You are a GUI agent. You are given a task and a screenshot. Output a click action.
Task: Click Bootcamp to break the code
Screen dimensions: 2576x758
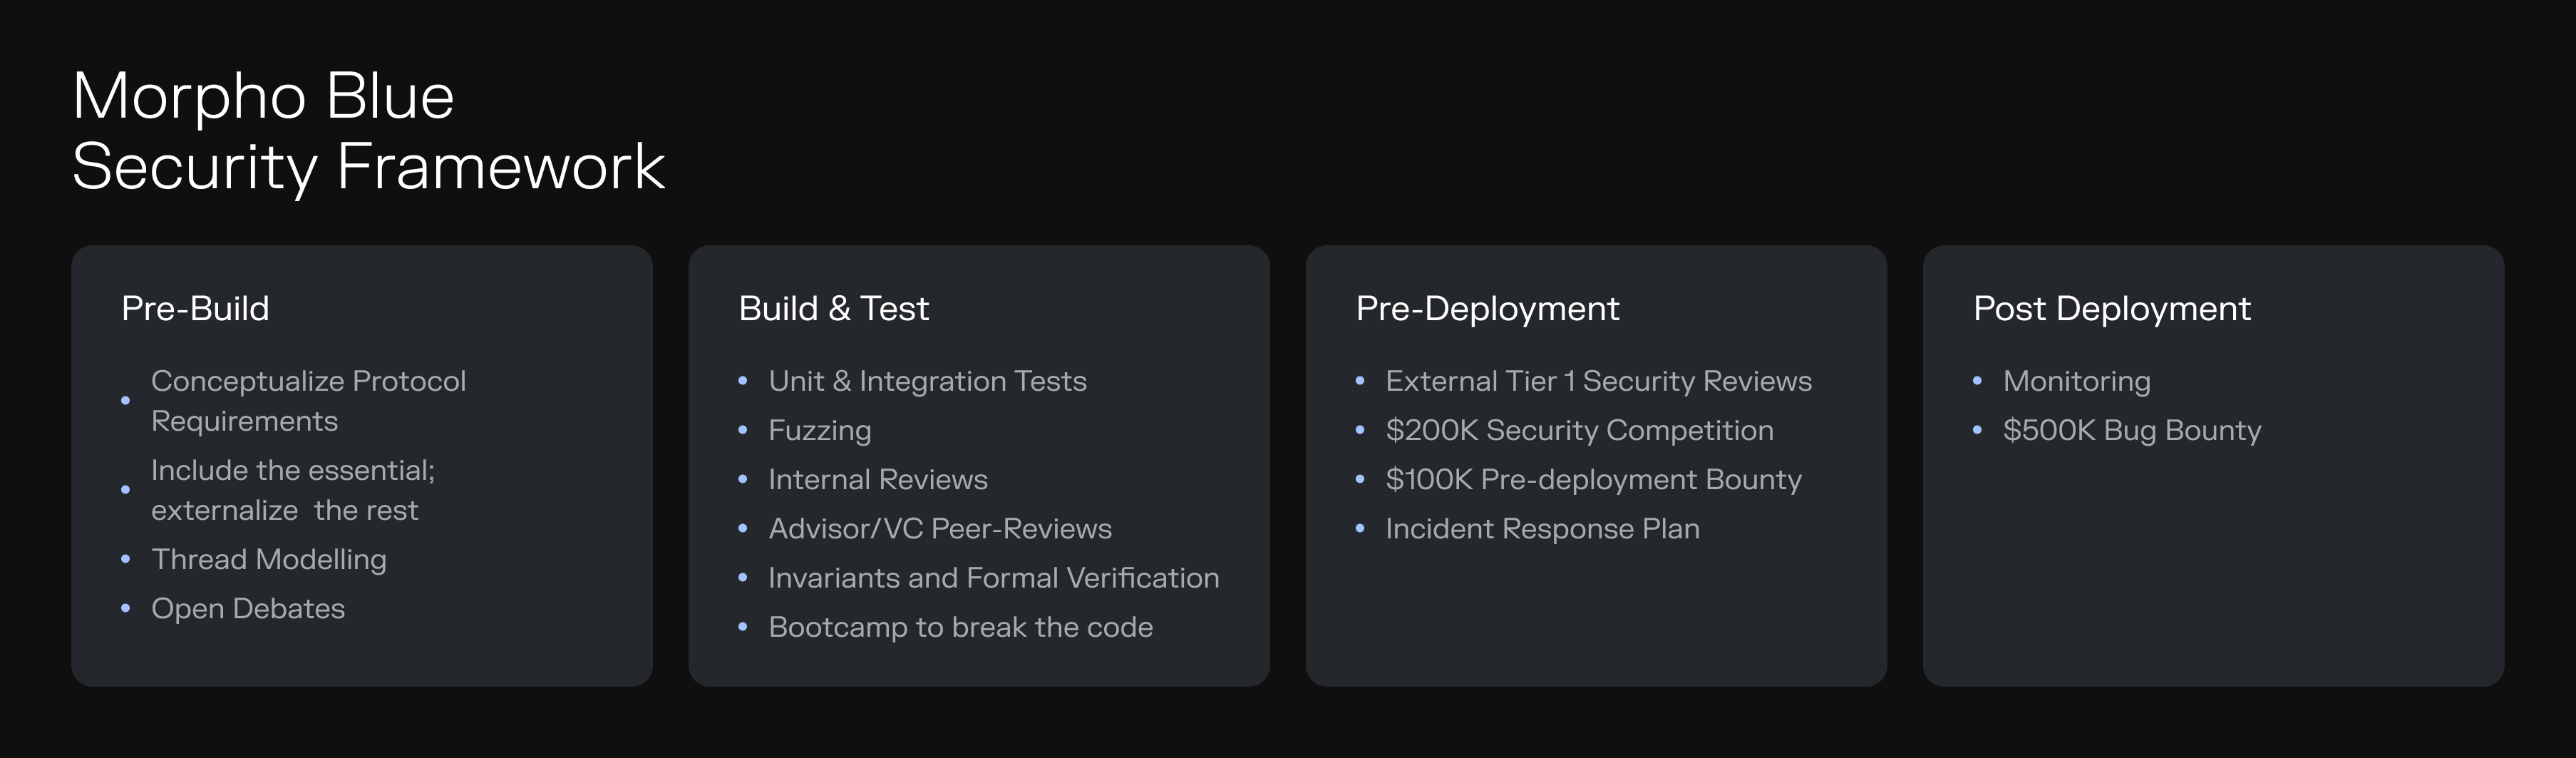tap(960, 627)
